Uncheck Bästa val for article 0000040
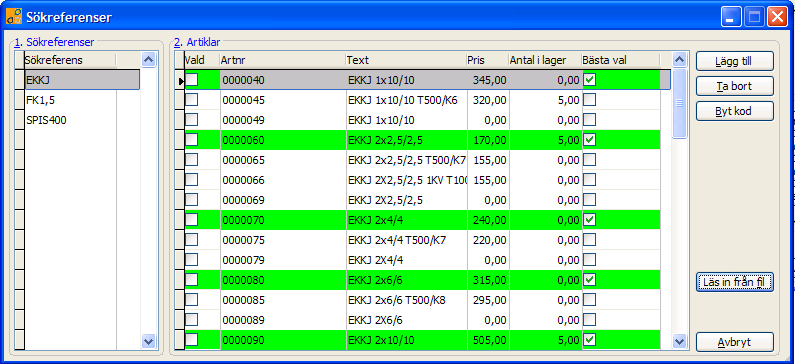This screenshot has width=795, height=364. click(x=590, y=80)
